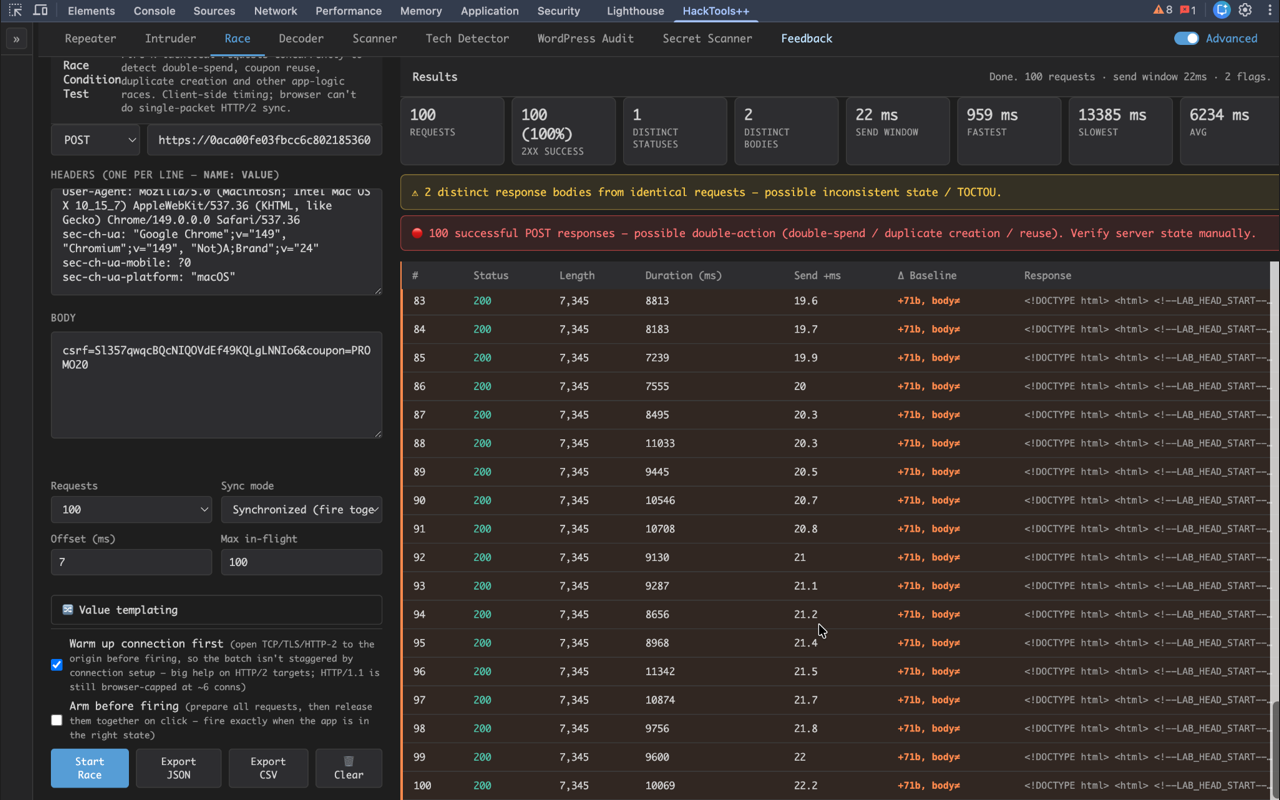The height and width of the screenshot is (800, 1280).
Task: Click duration value 11342 in row 96
Action: (660, 671)
